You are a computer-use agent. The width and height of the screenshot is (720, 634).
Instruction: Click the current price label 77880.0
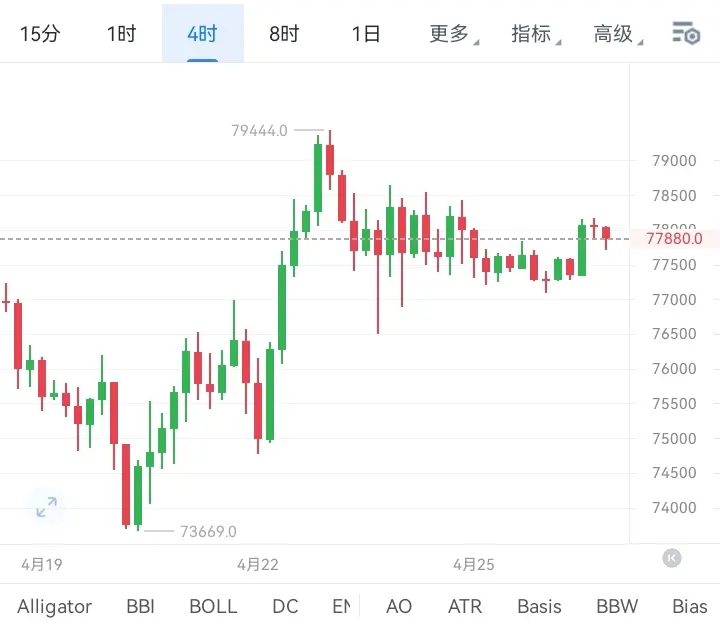click(674, 239)
